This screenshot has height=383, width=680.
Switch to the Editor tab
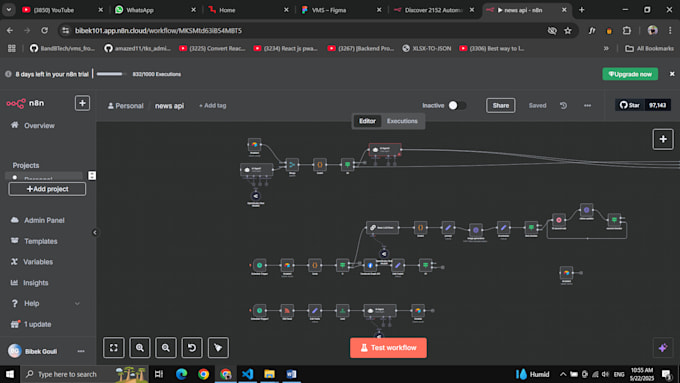[x=367, y=121]
